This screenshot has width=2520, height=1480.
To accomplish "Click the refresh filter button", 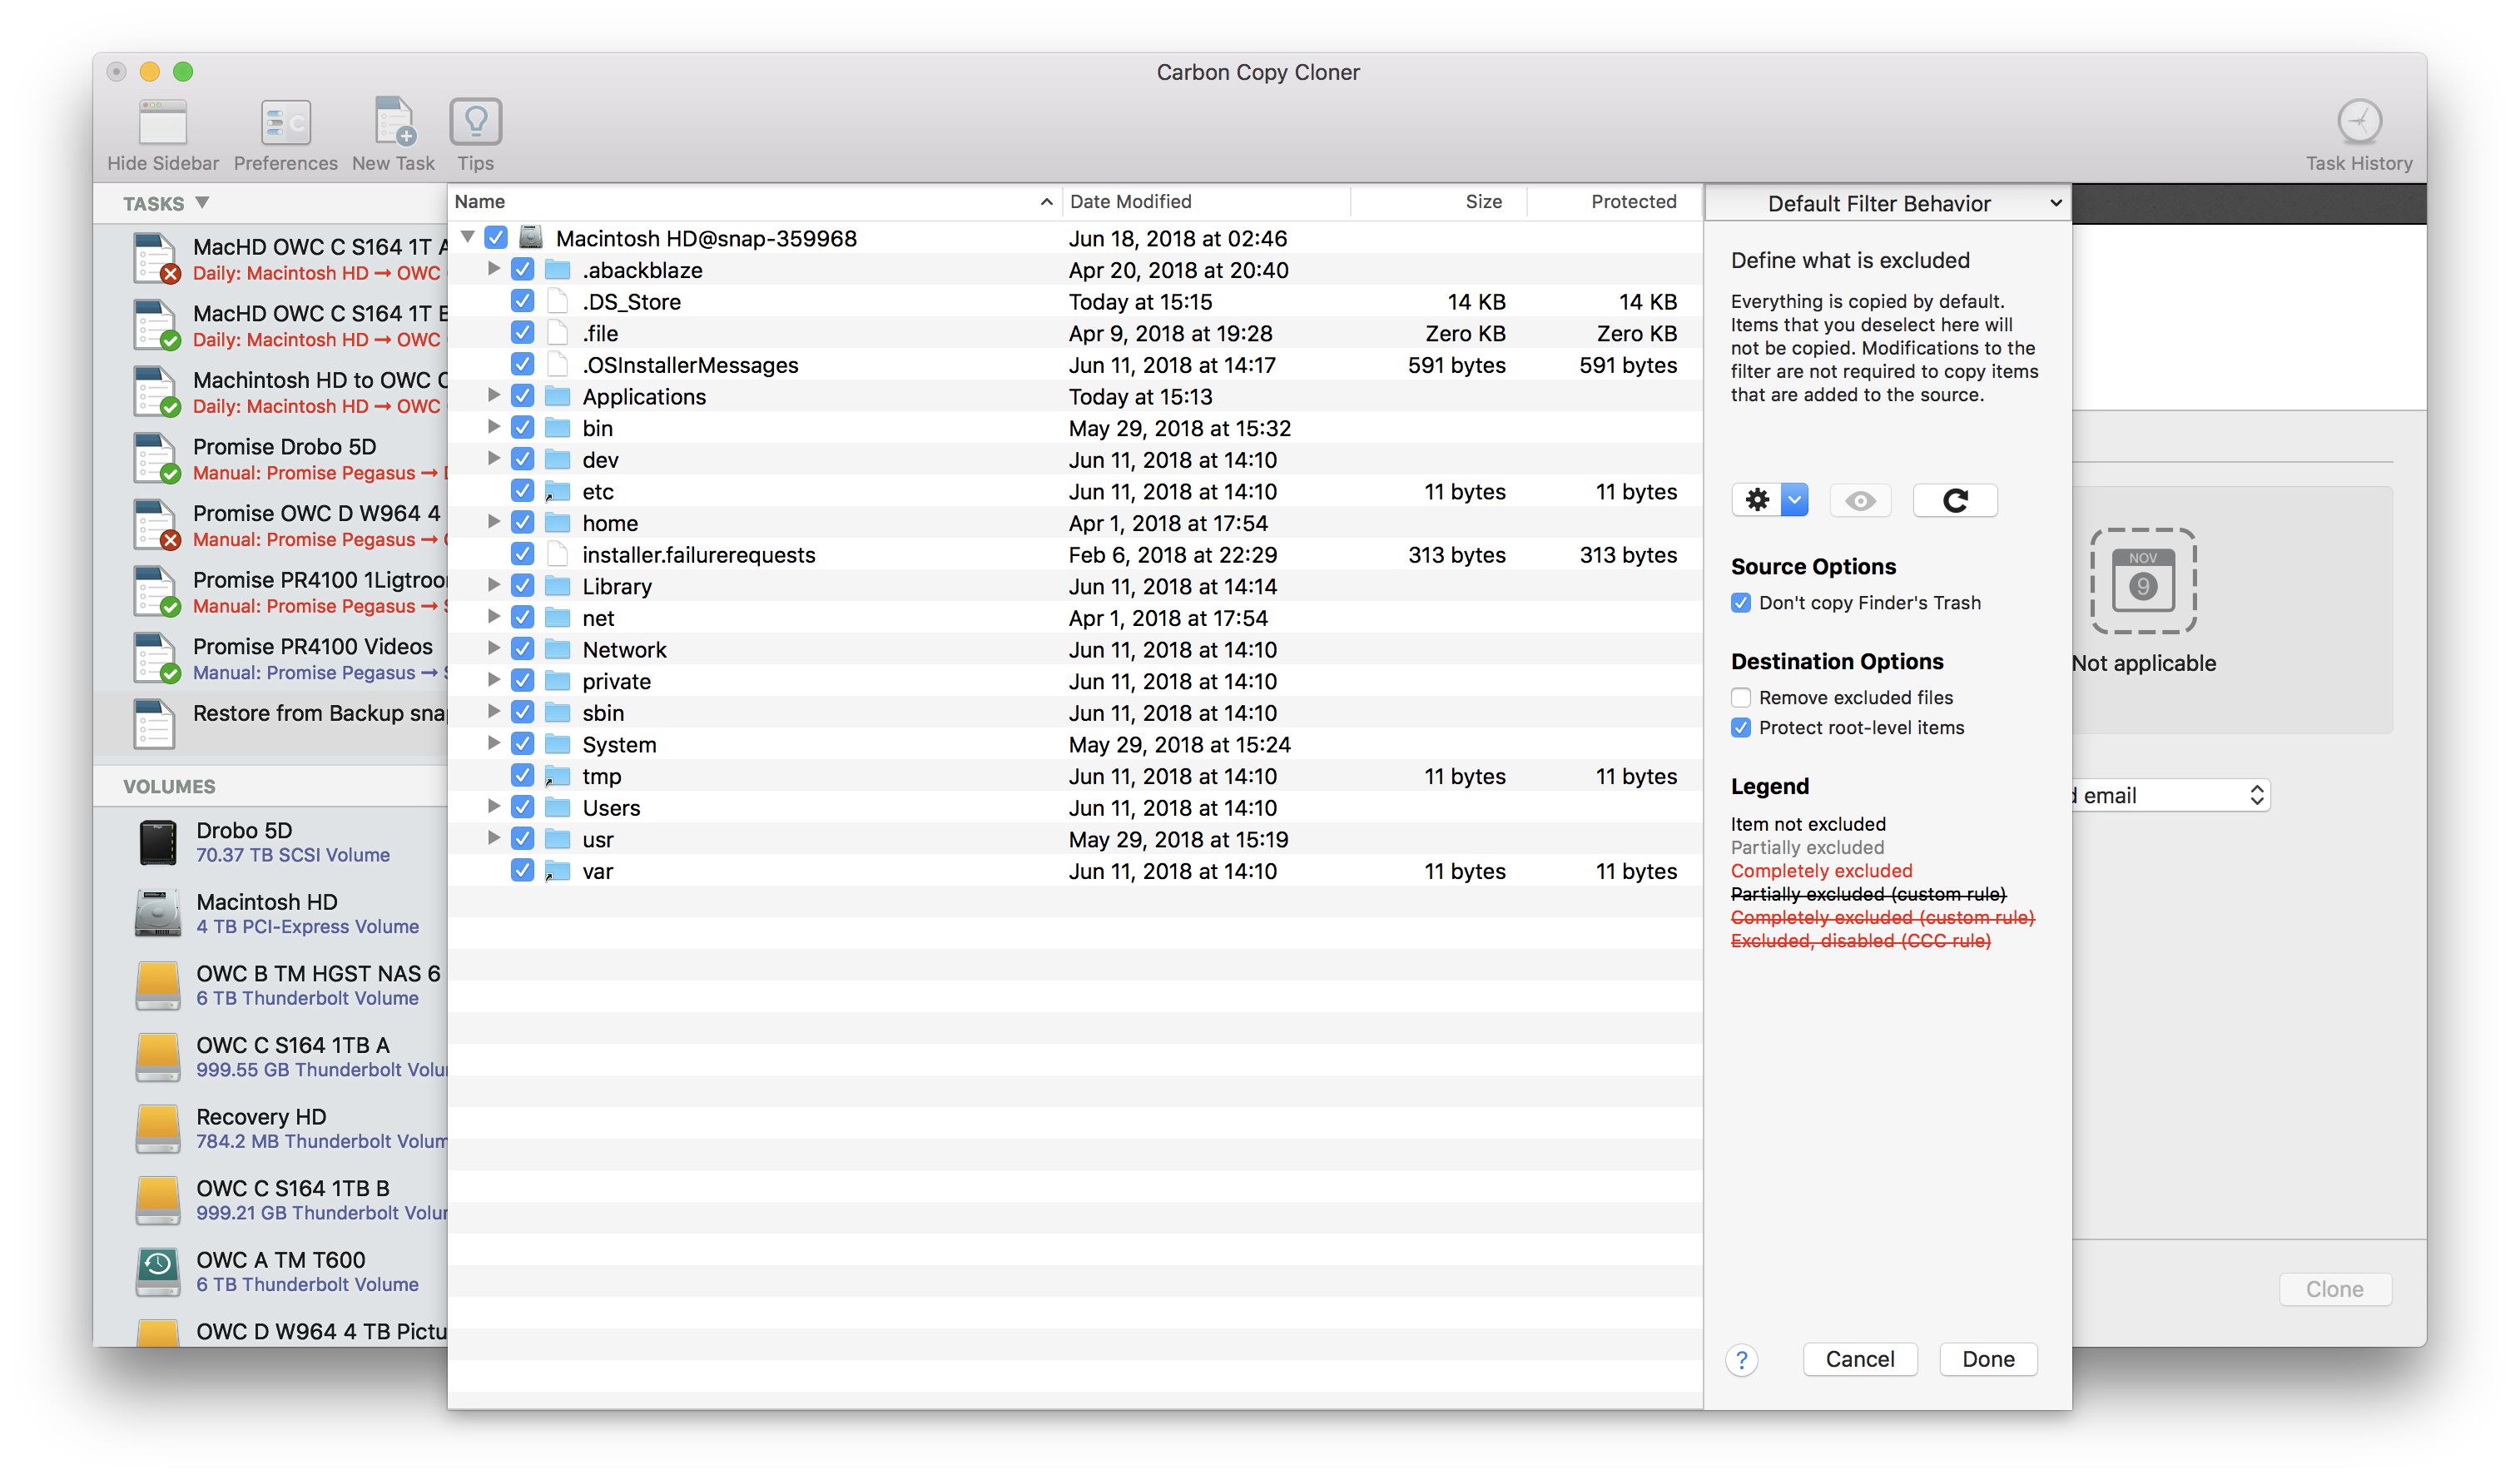I will [1955, 500].
